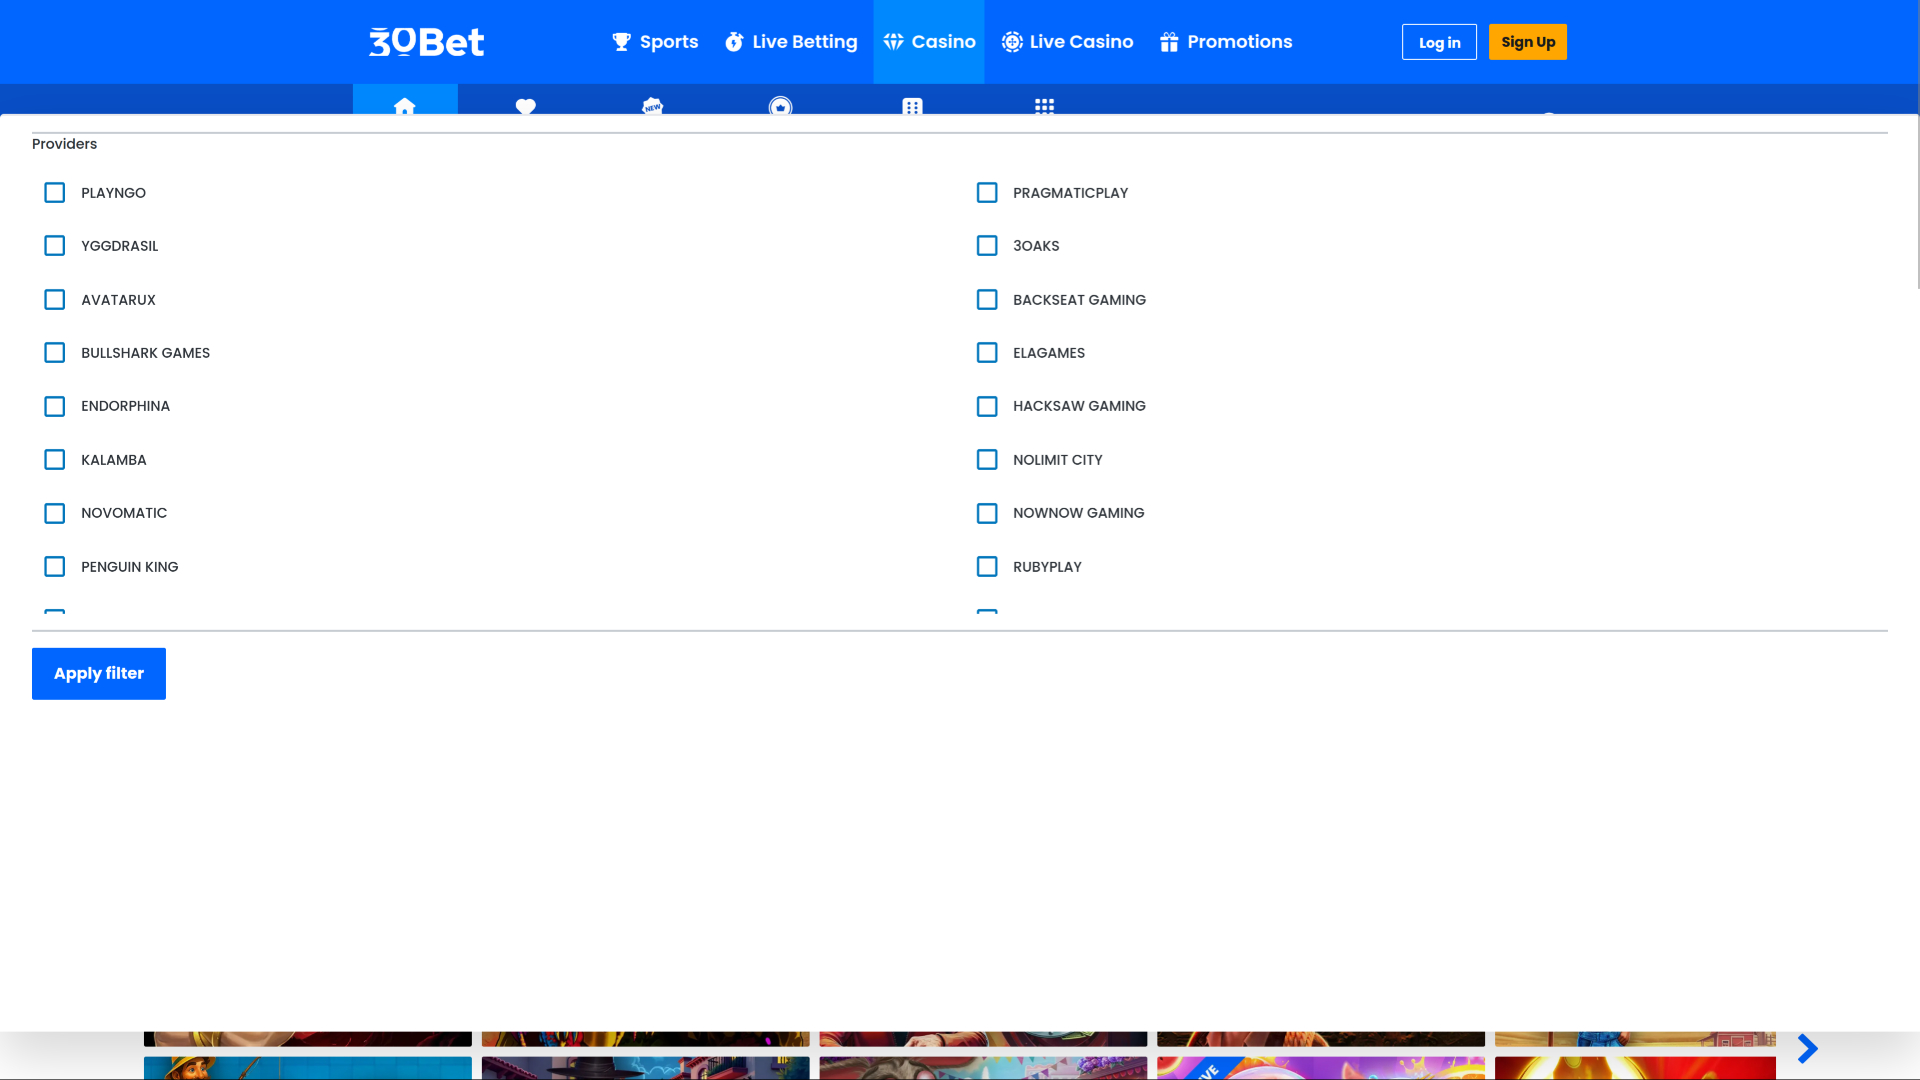The width and height of the screenshot is (1920, 1080).
Task: Open the Casino tab
Action: (x=928, y=41)
